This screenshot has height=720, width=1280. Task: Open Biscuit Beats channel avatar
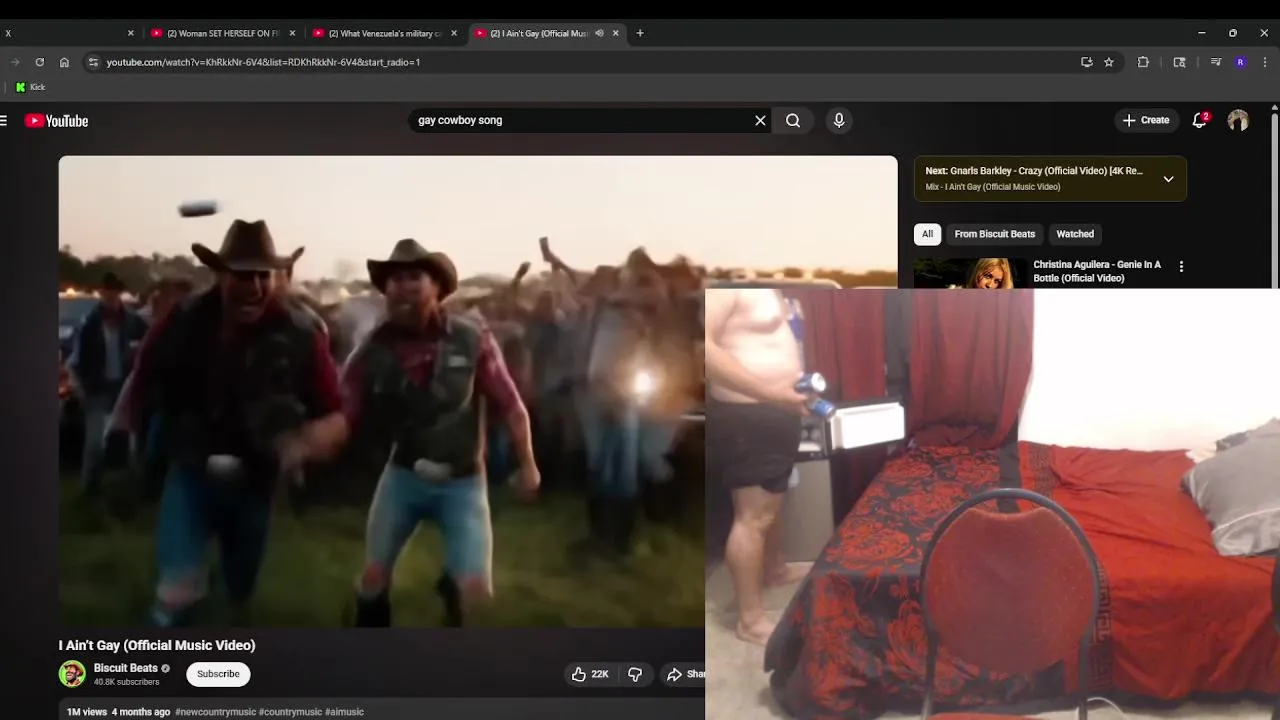(x=72, y=674)
